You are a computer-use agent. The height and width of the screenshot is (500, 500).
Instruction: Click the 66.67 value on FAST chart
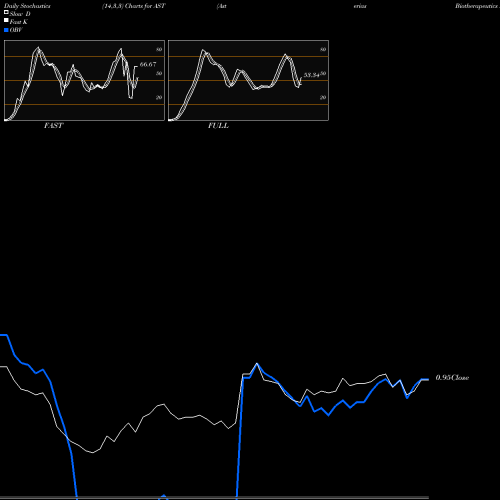pos(148,64)
